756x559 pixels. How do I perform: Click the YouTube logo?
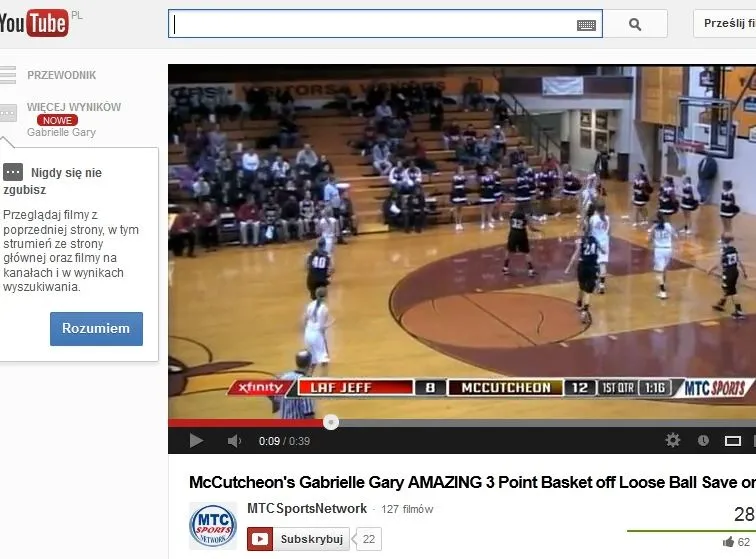[x=33, y=23]
